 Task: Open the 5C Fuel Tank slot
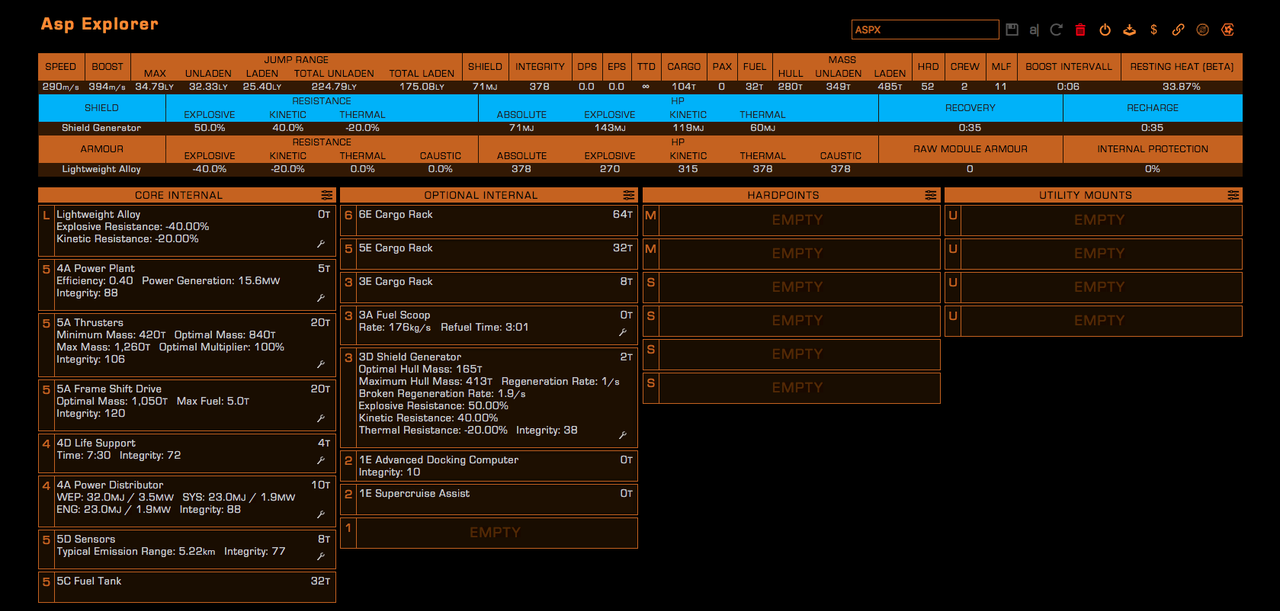[x=187, y=587]
